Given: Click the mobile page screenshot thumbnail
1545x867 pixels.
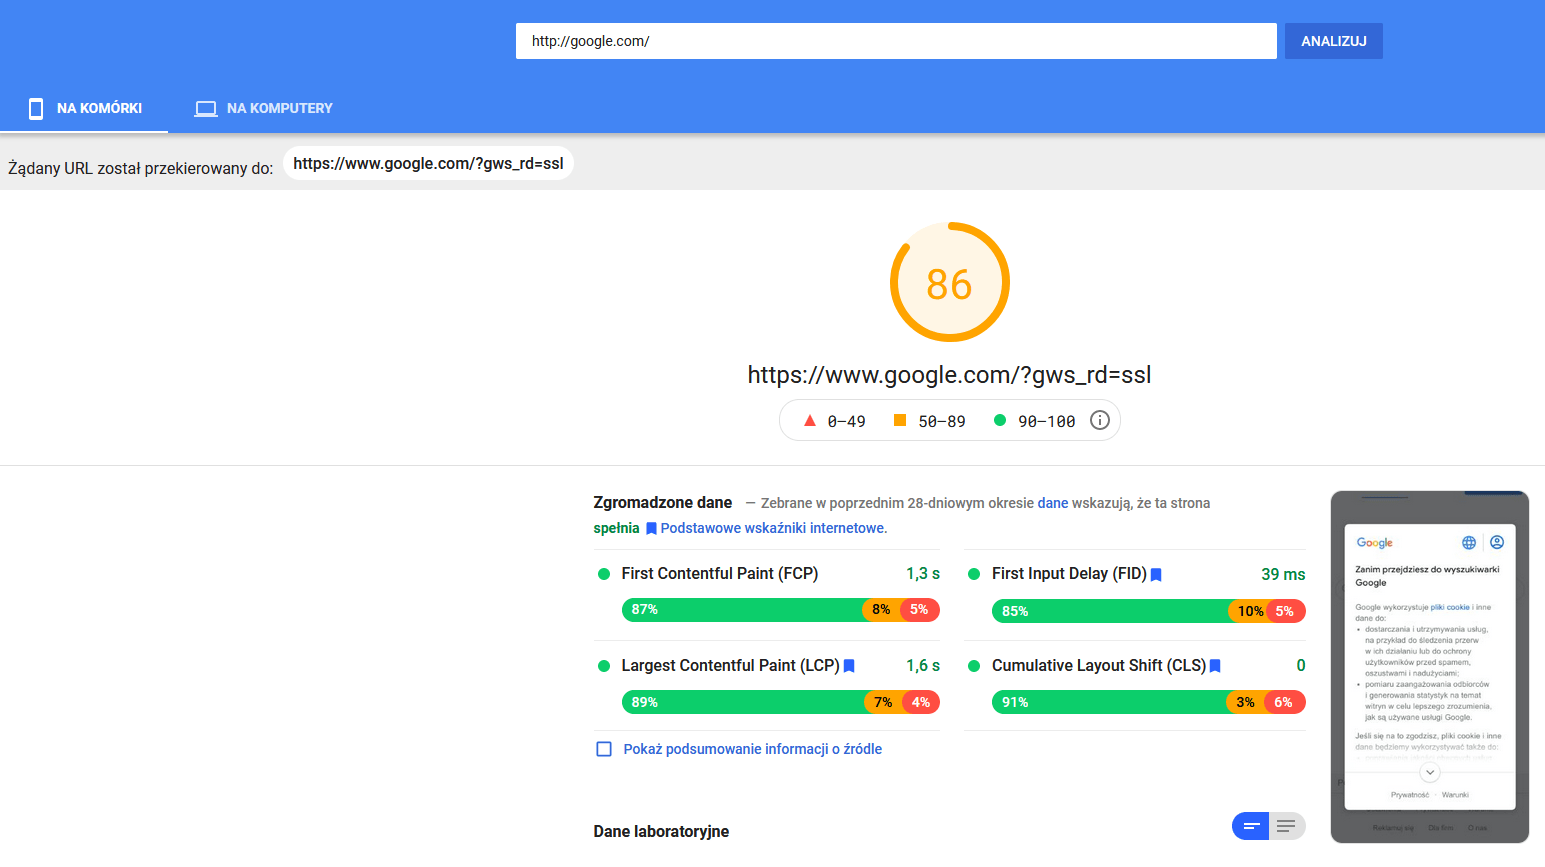Looking at the screenshot, I should [x=1430, y=667].
